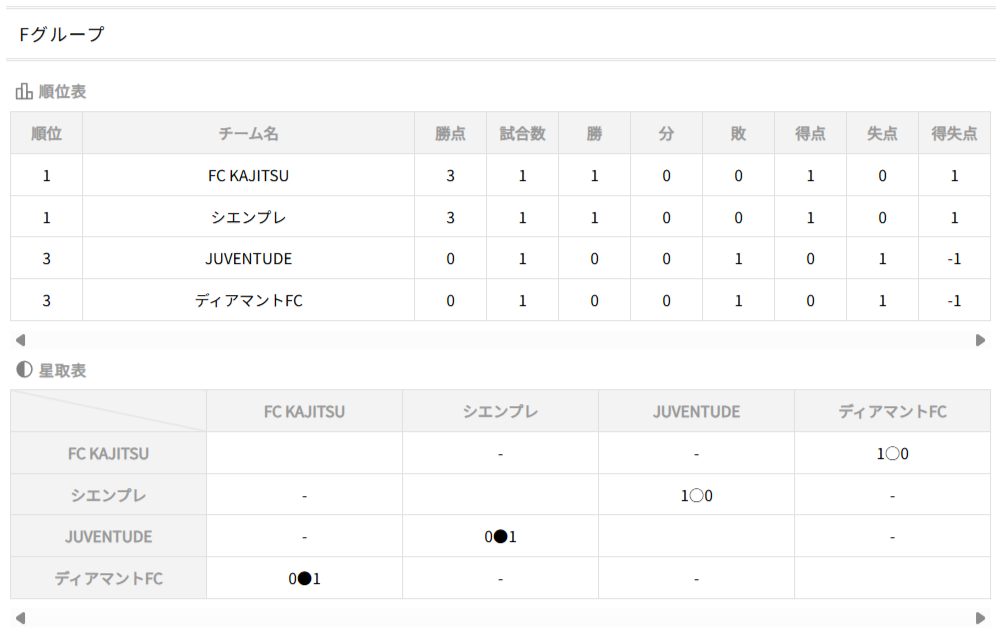Open ディアマントFC's 0●1 loss result

tap(304, 579)
